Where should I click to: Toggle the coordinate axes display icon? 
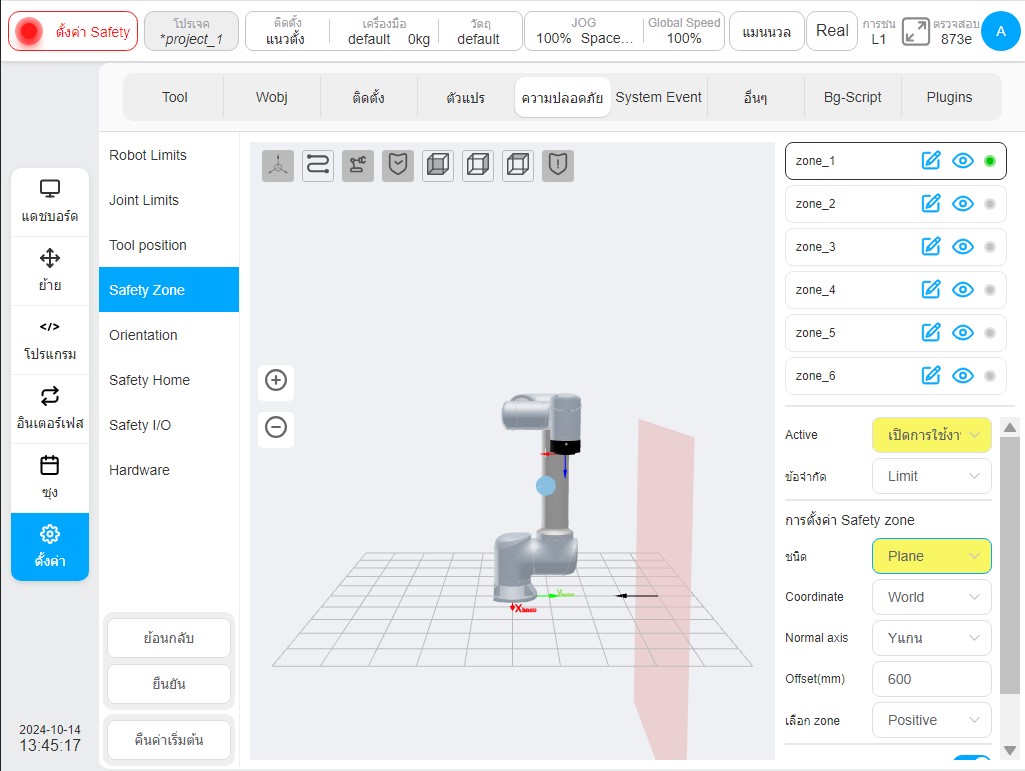[x=278, y=165]
